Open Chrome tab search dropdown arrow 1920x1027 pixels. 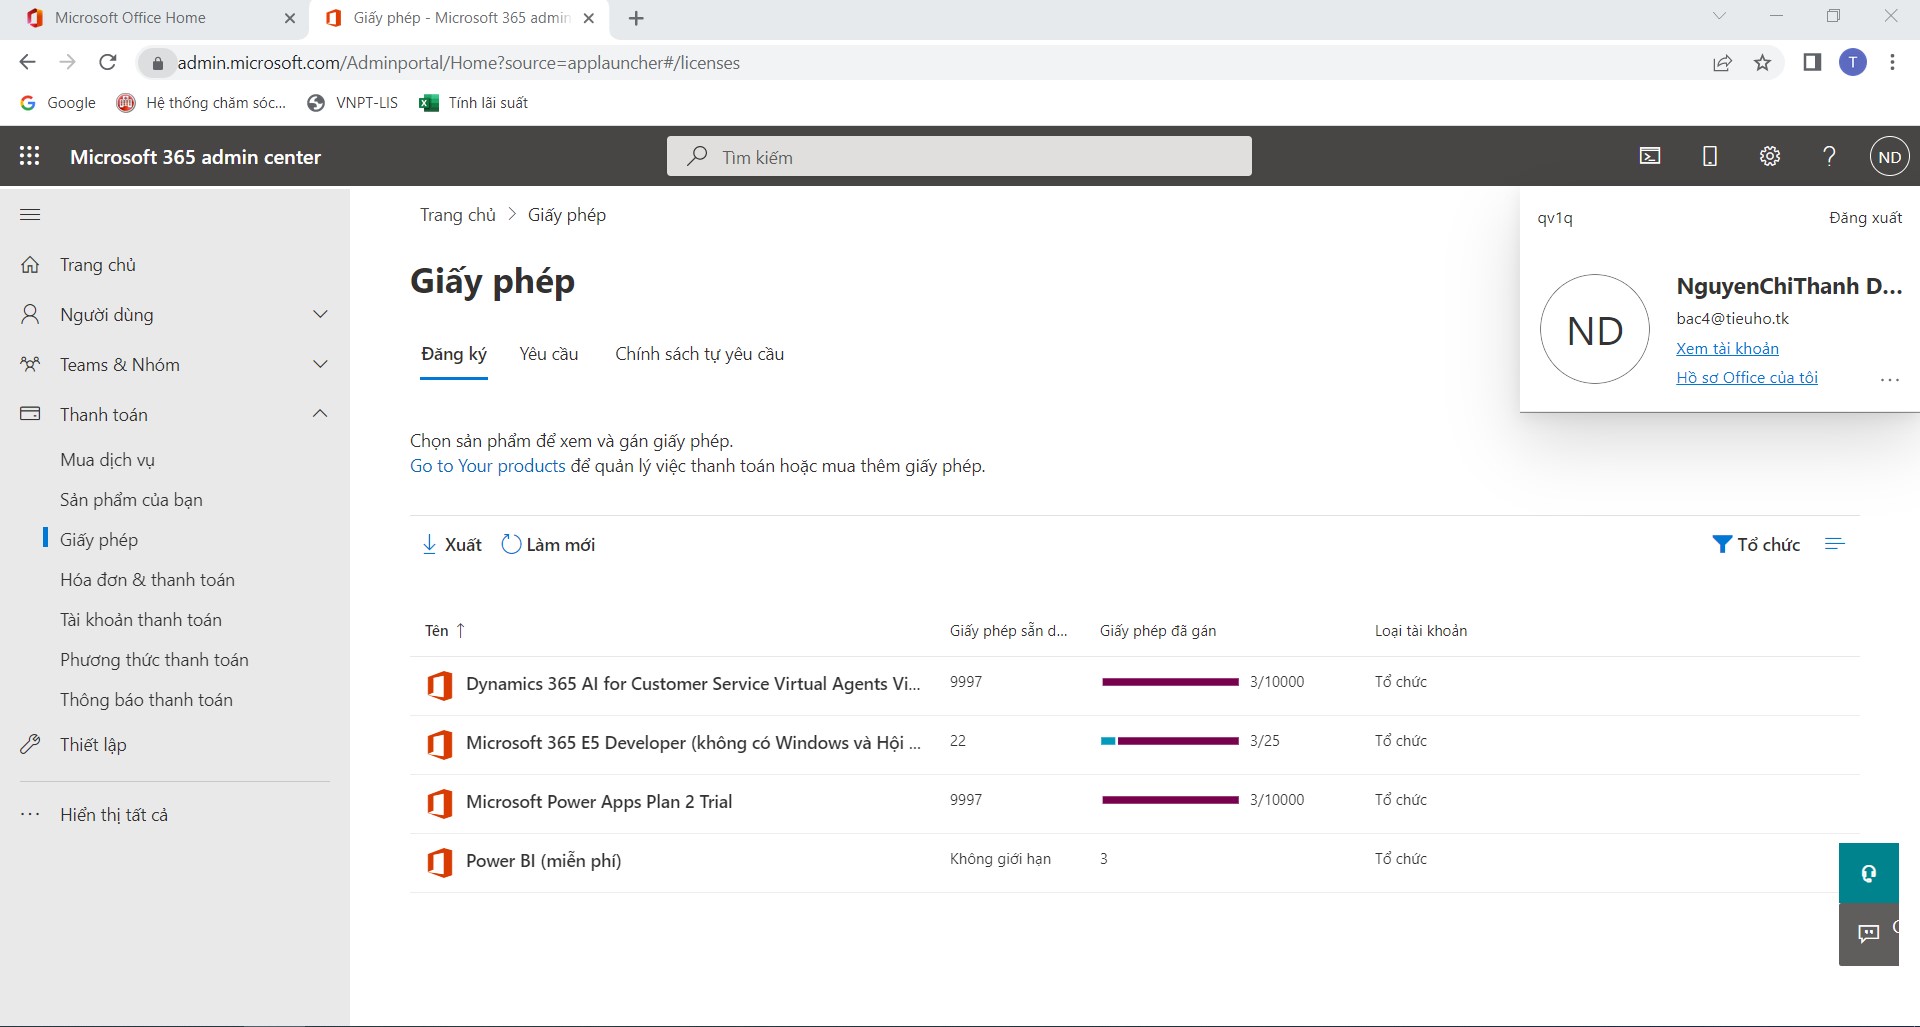point(1719,16)
